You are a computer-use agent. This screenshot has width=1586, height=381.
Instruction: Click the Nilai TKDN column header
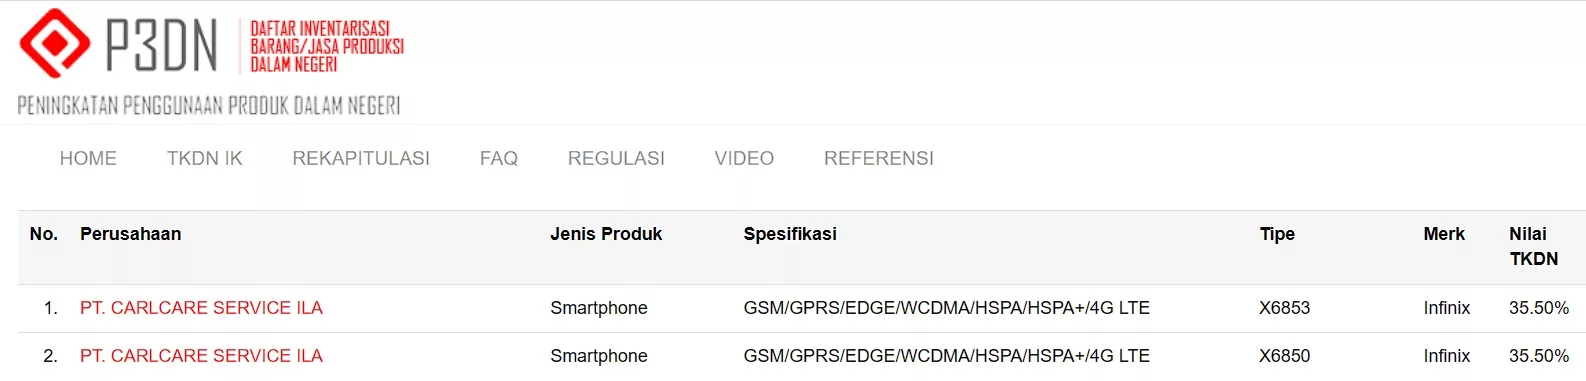tap(1534, 246)
